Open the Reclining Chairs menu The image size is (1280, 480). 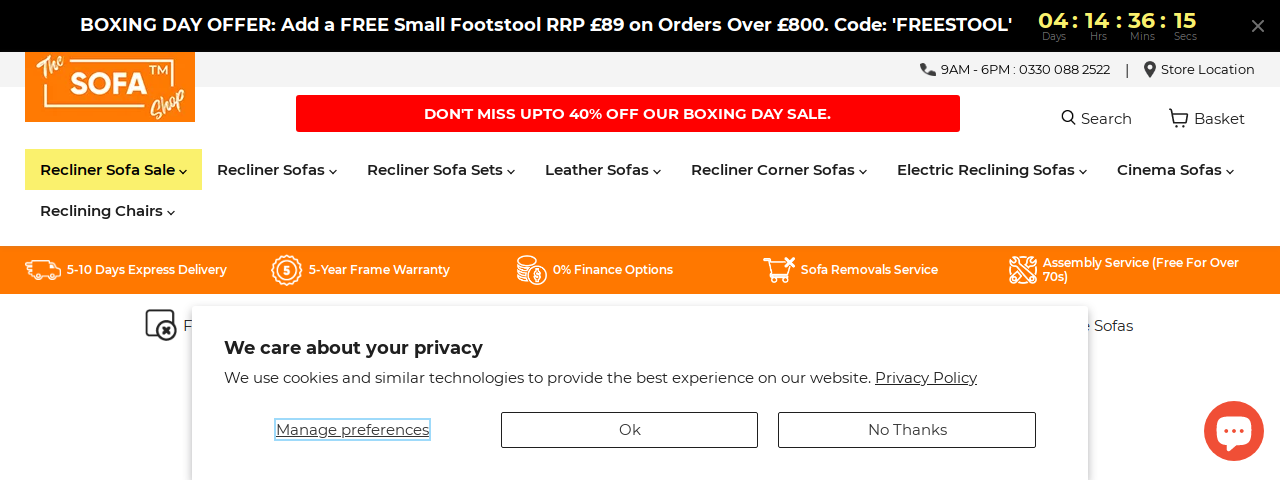[107, 211]
